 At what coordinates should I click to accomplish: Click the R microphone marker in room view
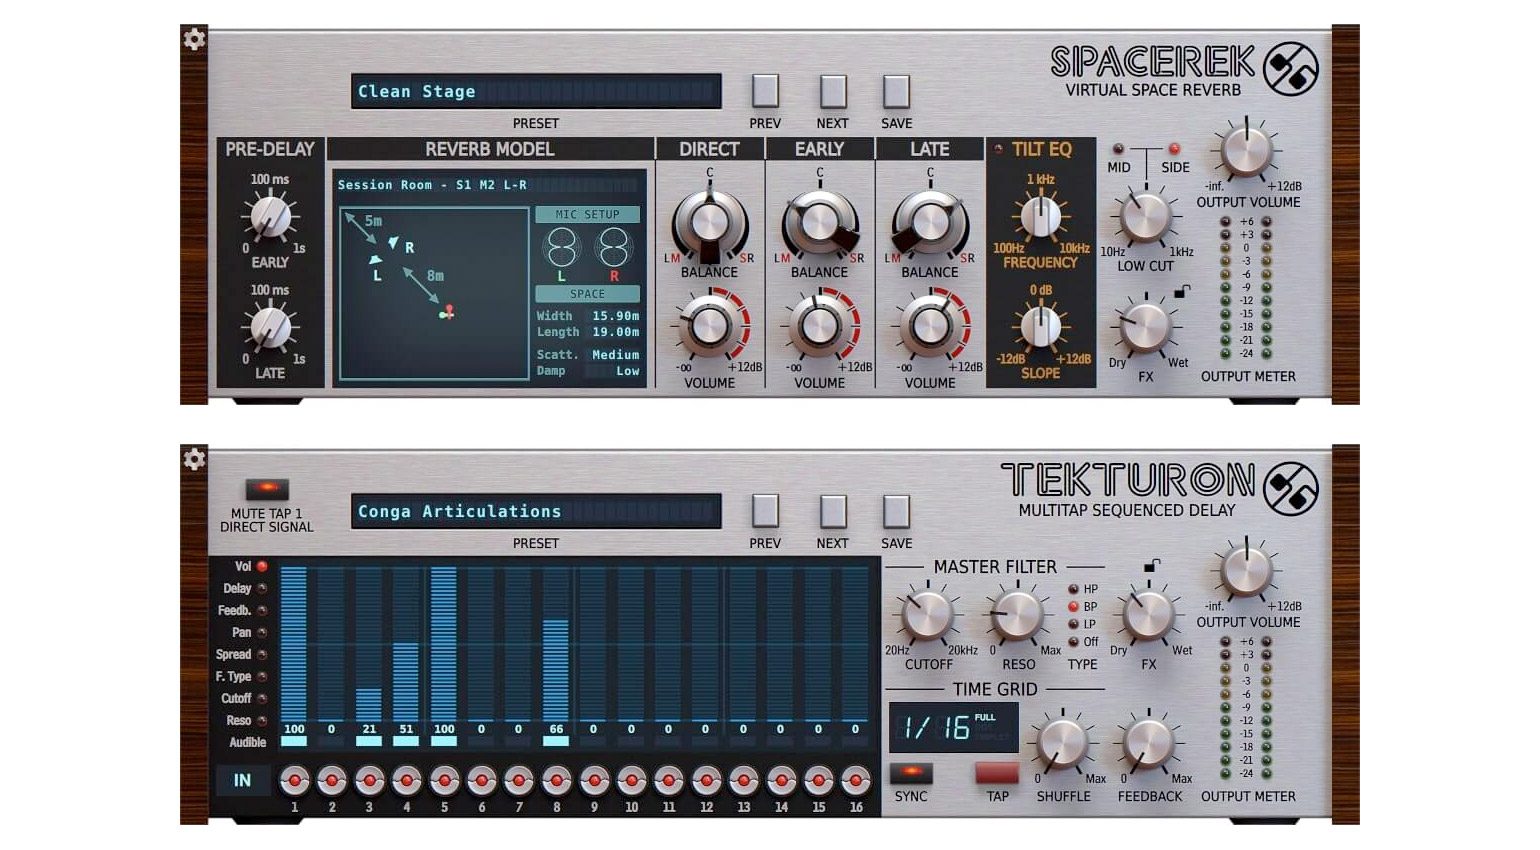coord(394,243)
